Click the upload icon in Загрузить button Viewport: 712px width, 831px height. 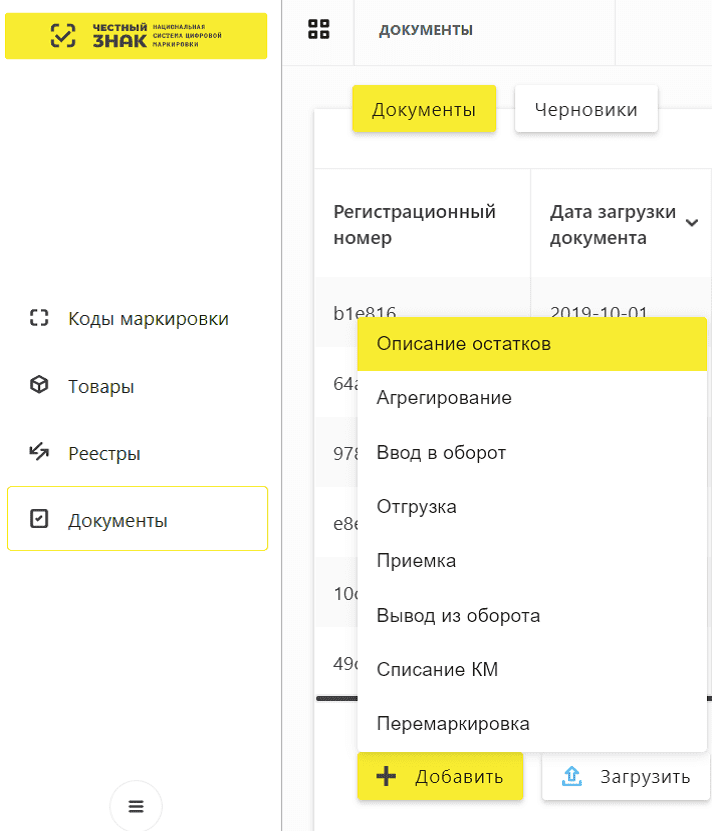tap(572, 777)
